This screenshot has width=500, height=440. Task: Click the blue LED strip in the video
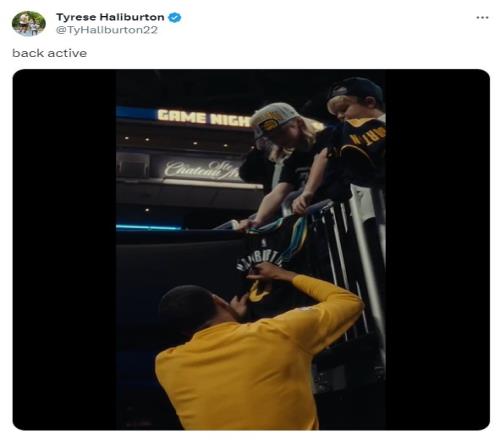click(x=148, y=227)
